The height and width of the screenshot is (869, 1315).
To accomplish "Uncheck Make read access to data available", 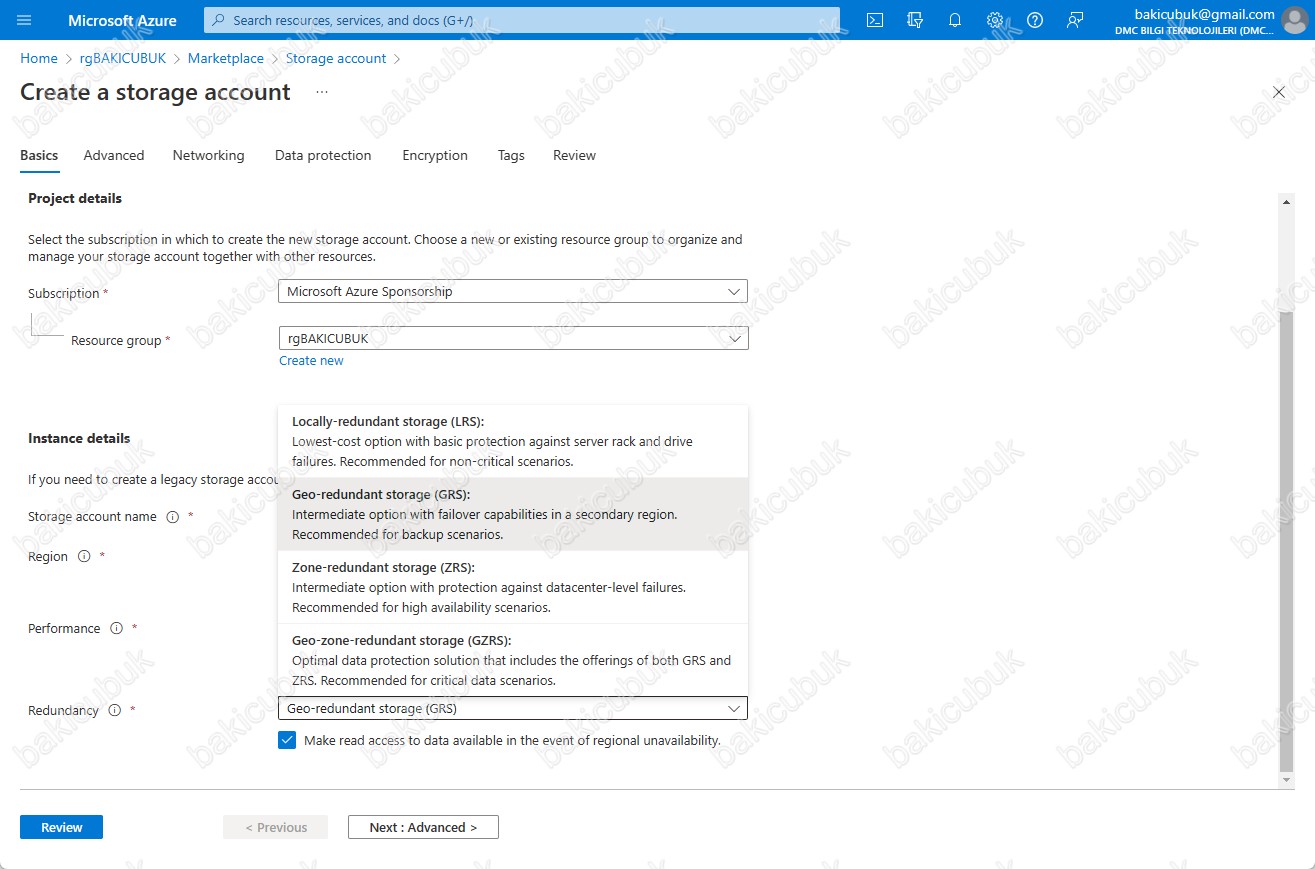I will pyautogui.click(x=287, y=740).
